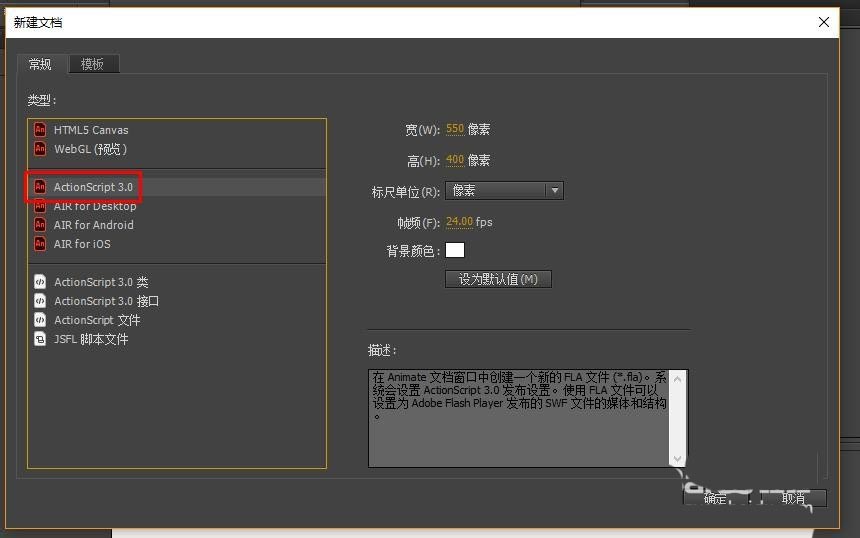This screenshot has width=860, height=538.
Task: Switch to the 常规 tab
Action: click(41, 64)
